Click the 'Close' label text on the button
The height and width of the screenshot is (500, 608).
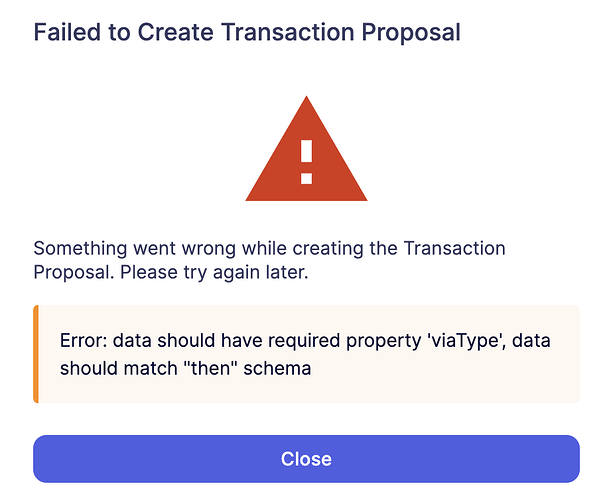point(306,459)
